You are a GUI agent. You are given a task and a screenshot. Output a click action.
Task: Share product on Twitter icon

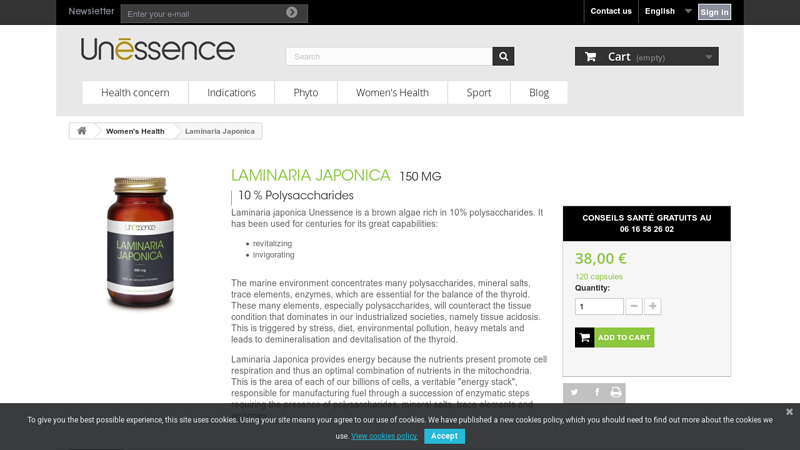[x=574, y=392]
